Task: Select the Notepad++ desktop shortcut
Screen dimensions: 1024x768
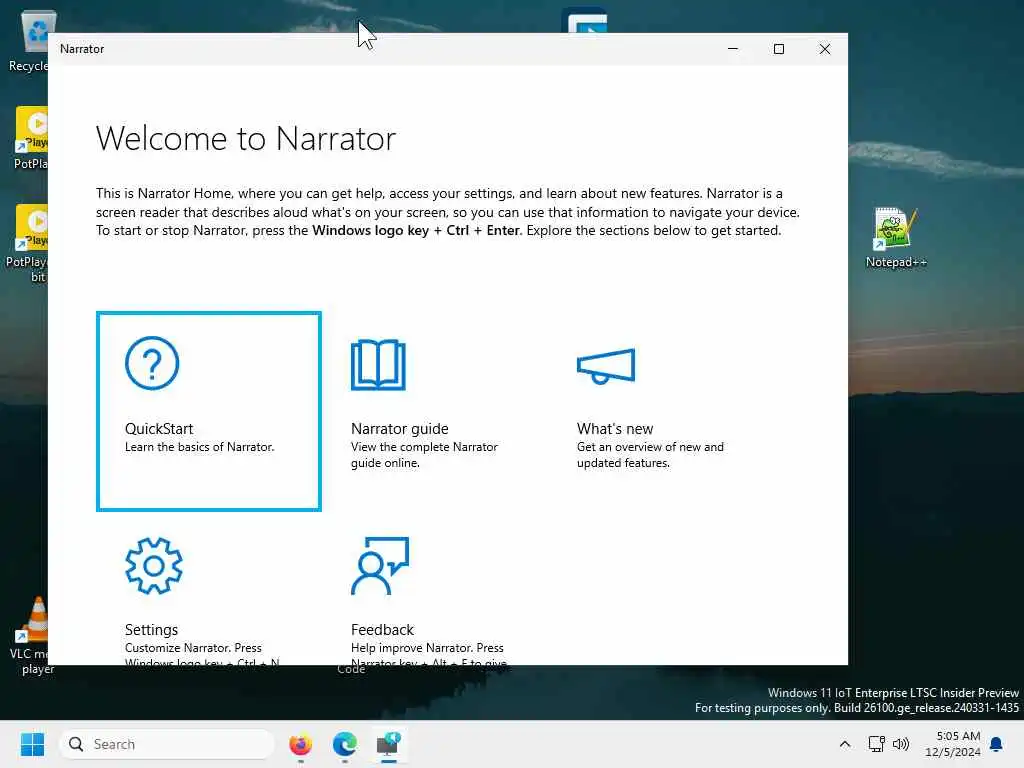Action: tap(896, 238)
